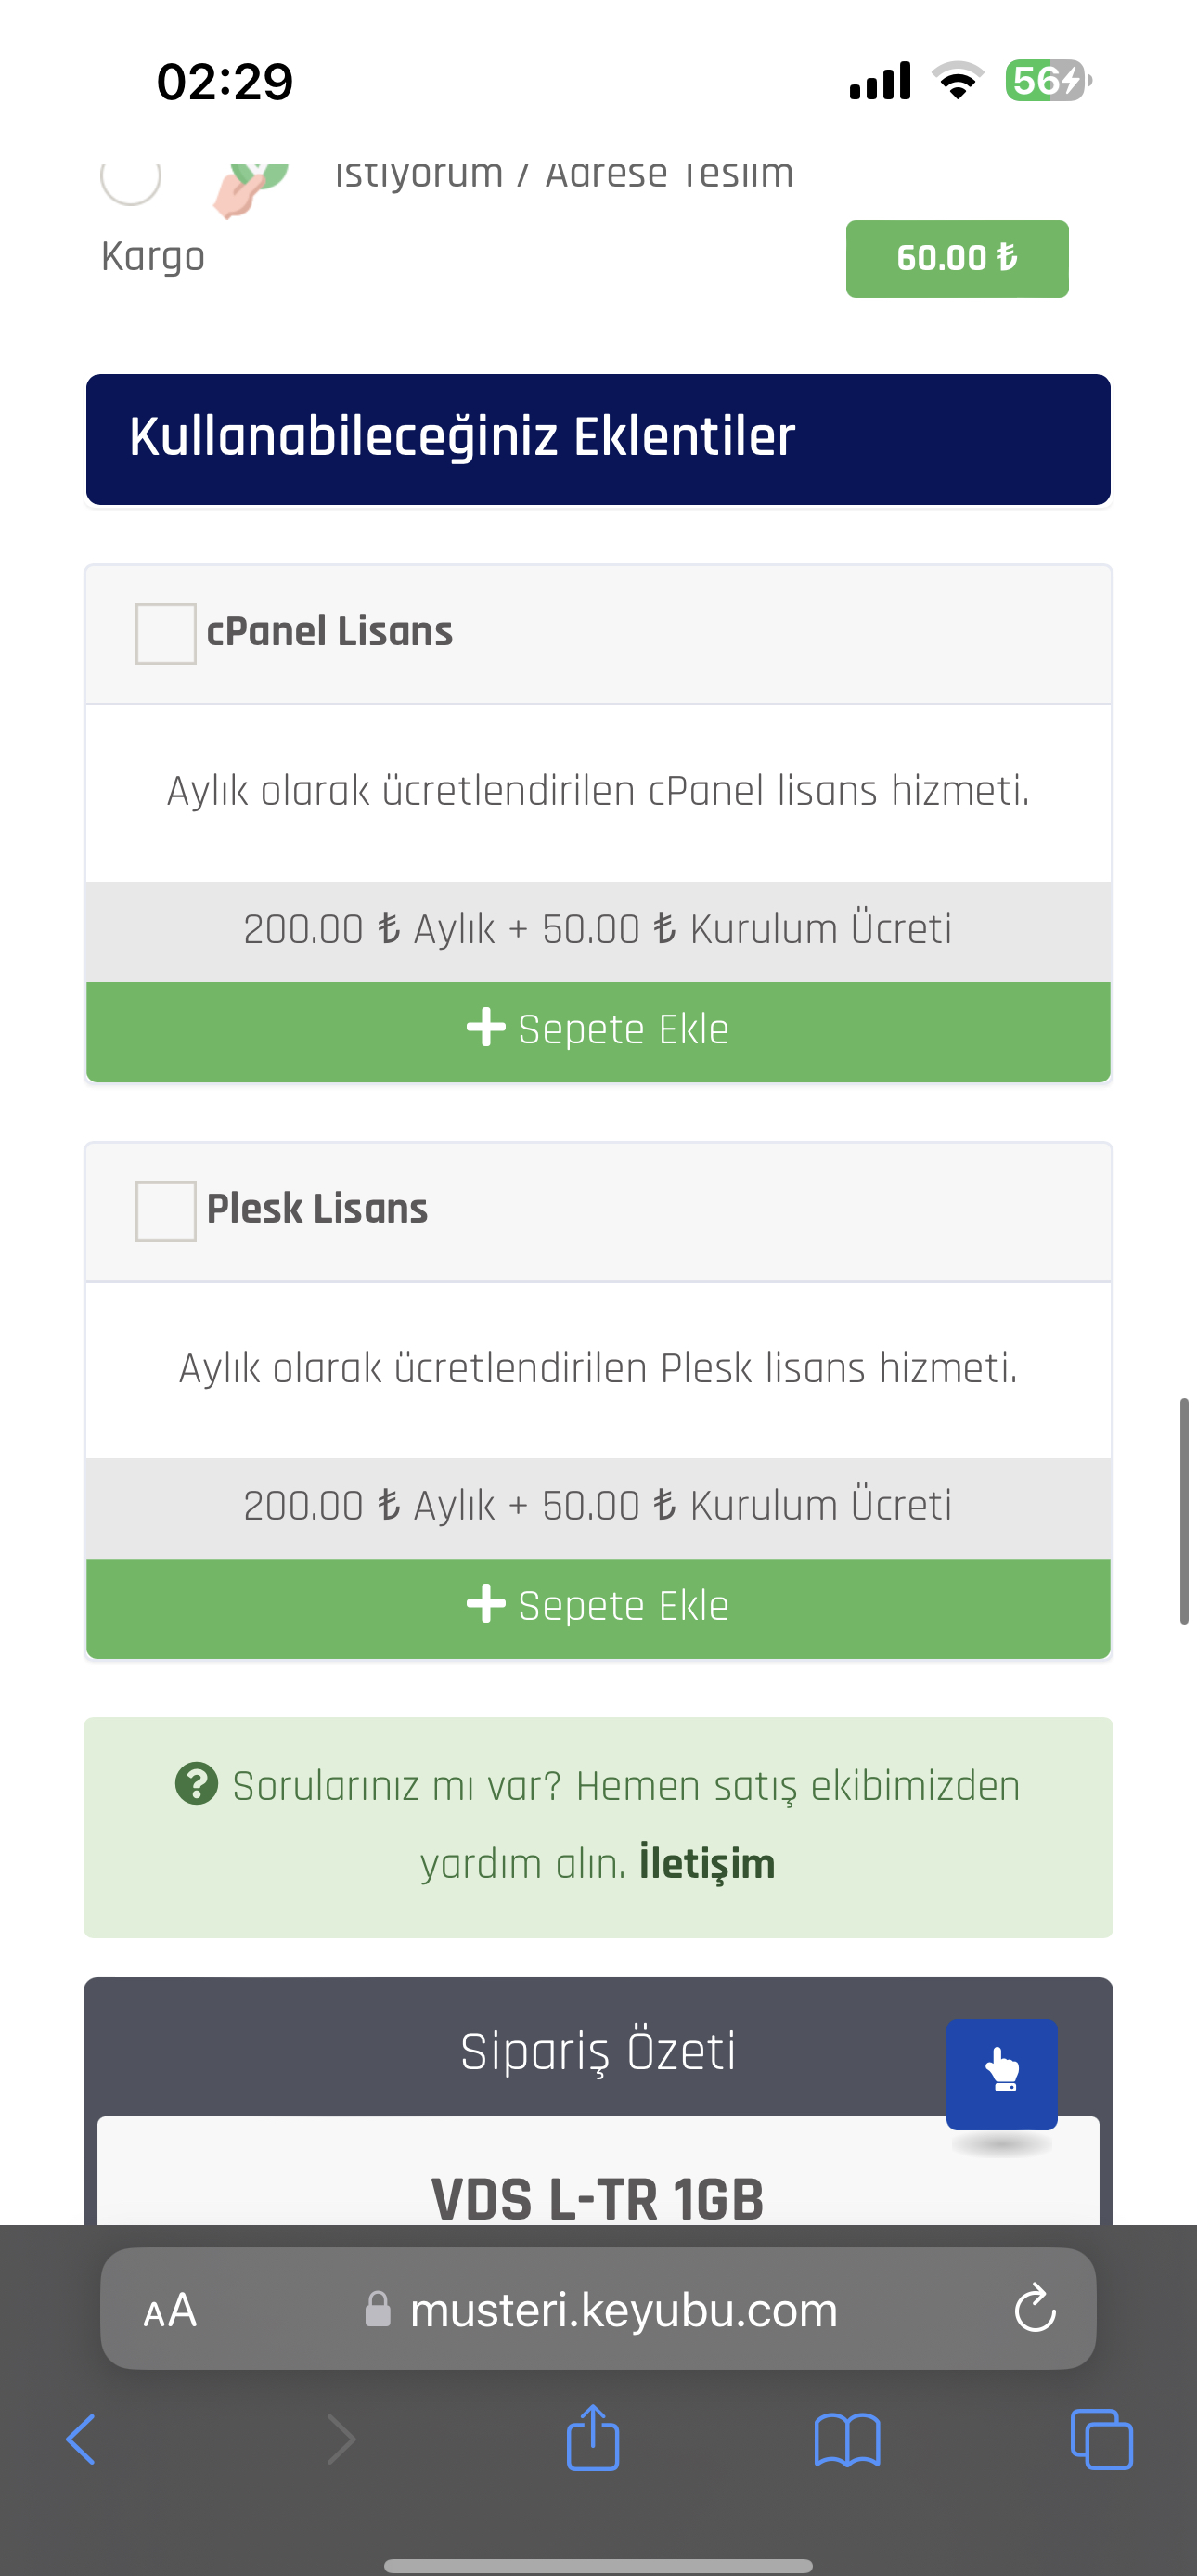Open Safari bookmarks book icon

click(847, 2440)
